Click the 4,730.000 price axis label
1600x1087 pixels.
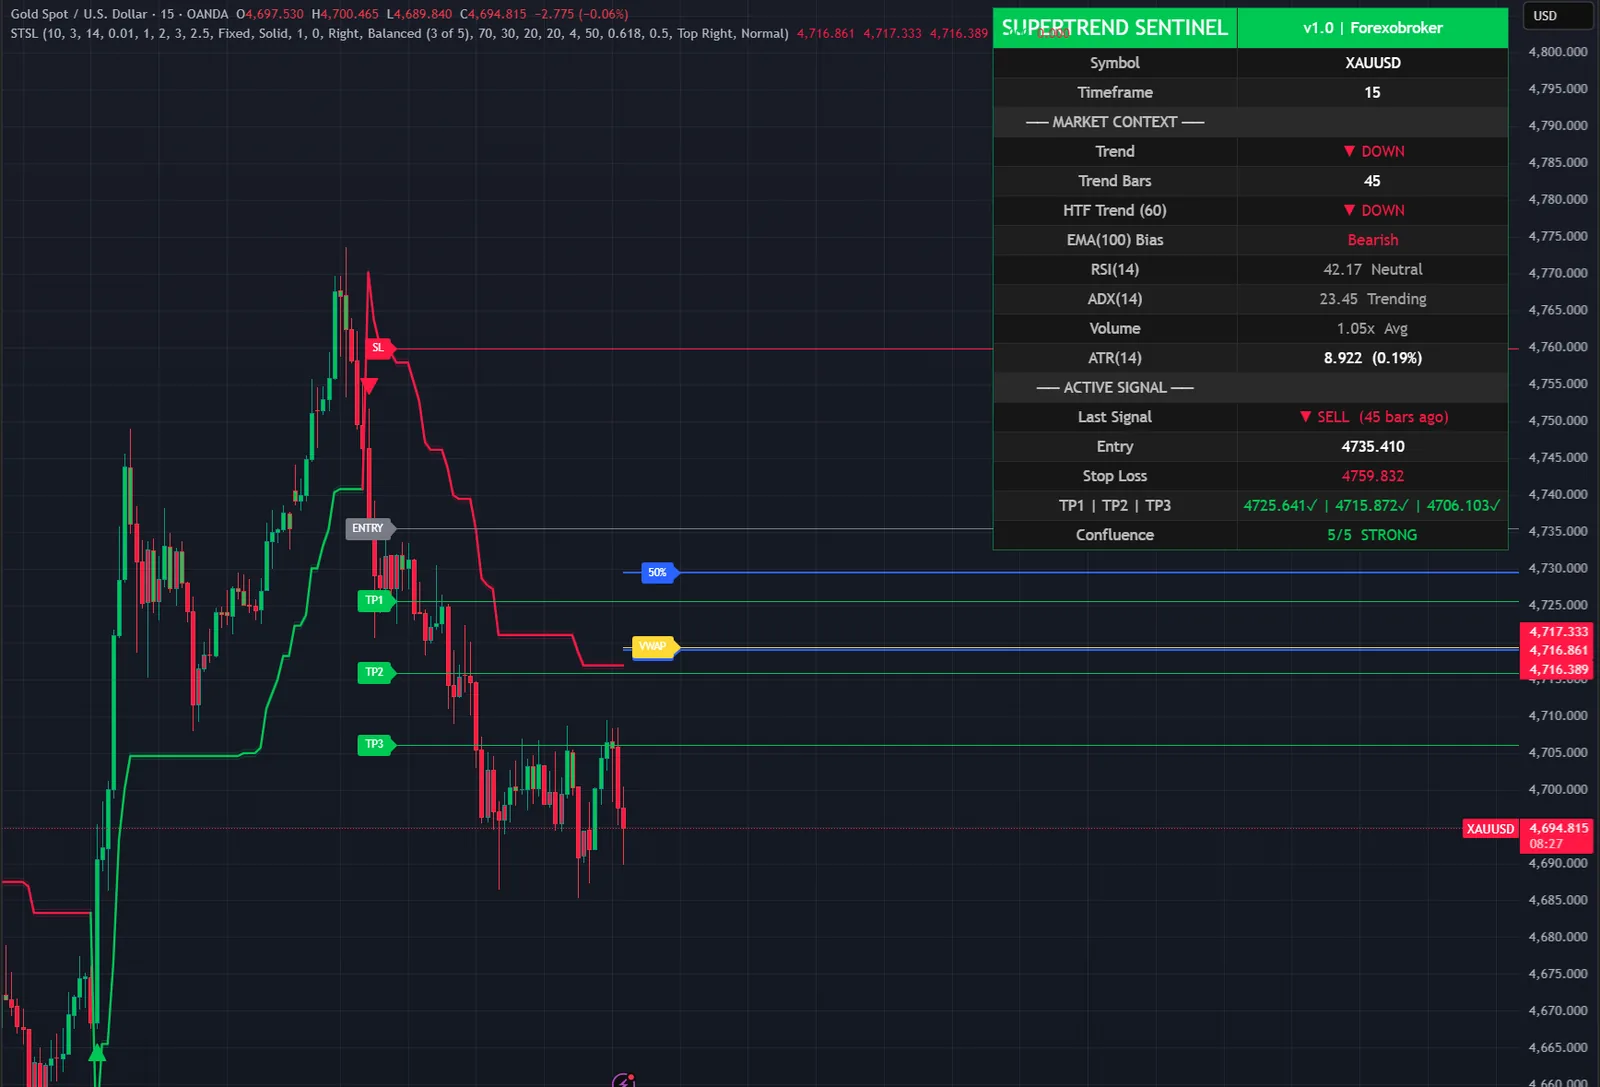coord(1558,568)
